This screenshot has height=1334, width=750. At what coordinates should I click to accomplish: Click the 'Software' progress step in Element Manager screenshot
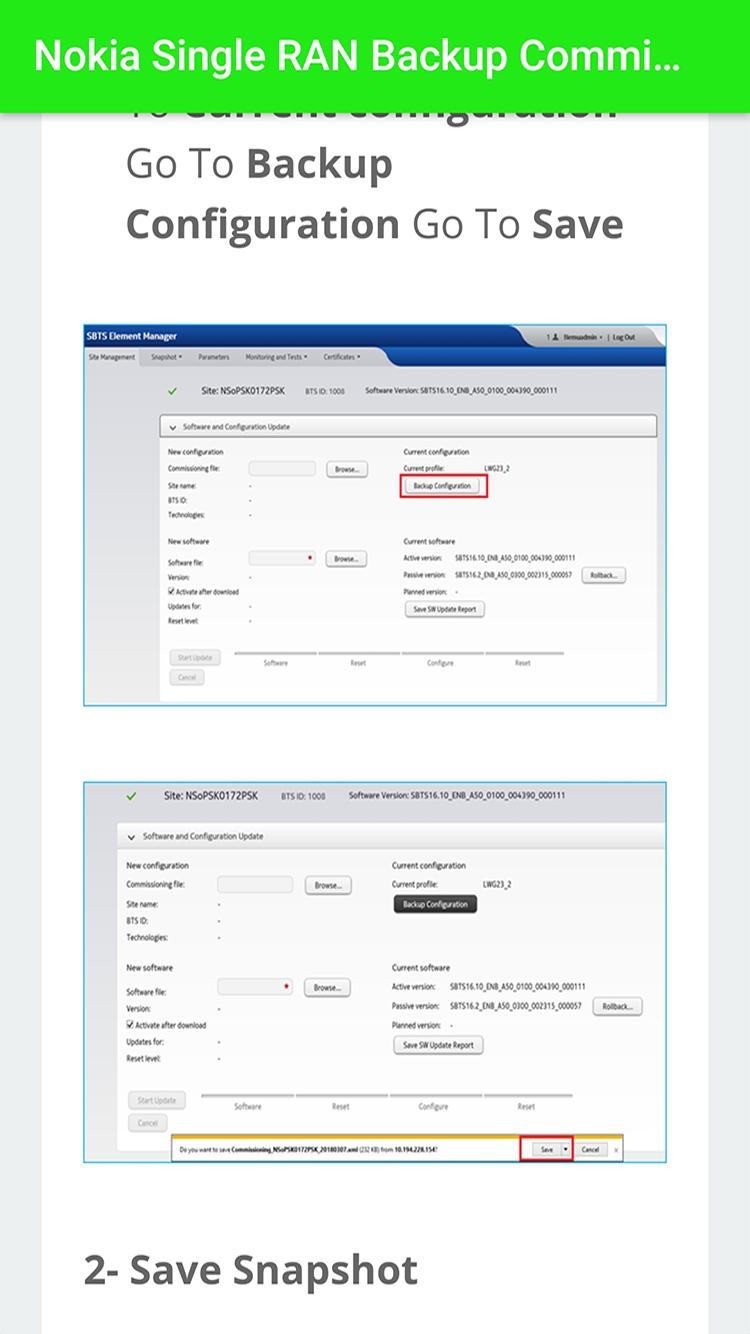click(x=275, y=663)
